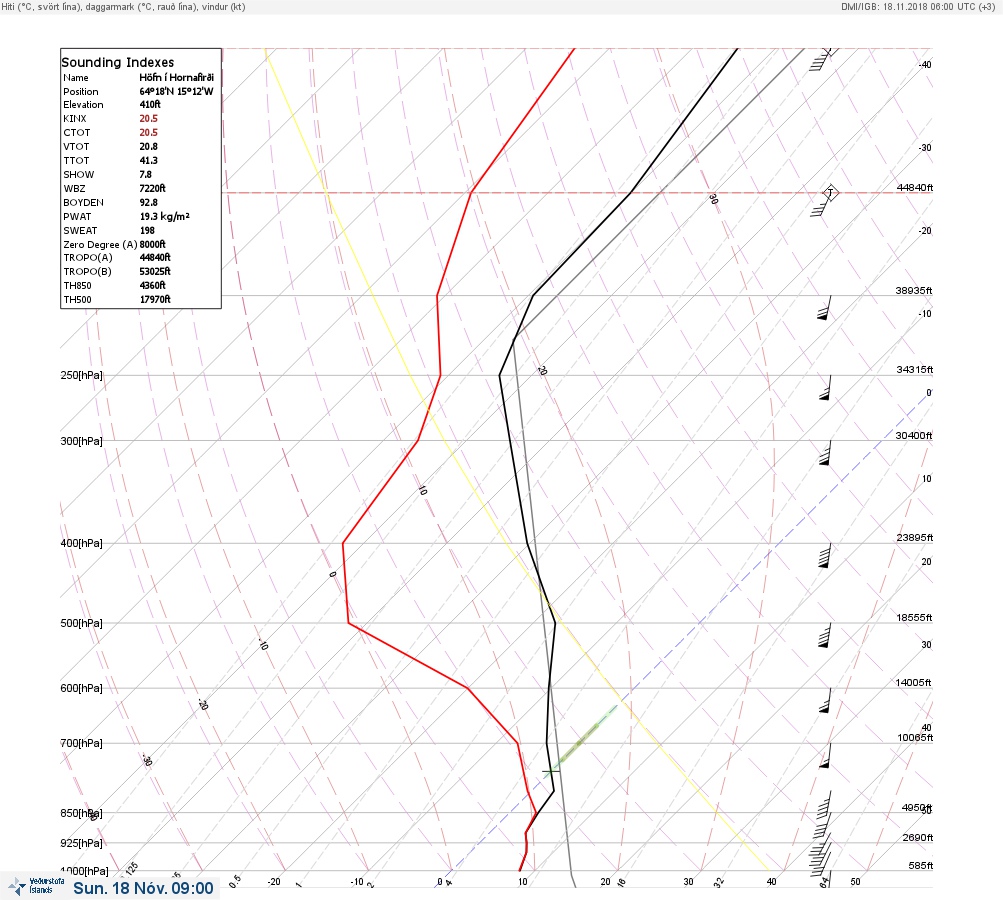Click the 14005ft altitude label
The width and height of the screenshot is (1003, 900).
point(913,684)
